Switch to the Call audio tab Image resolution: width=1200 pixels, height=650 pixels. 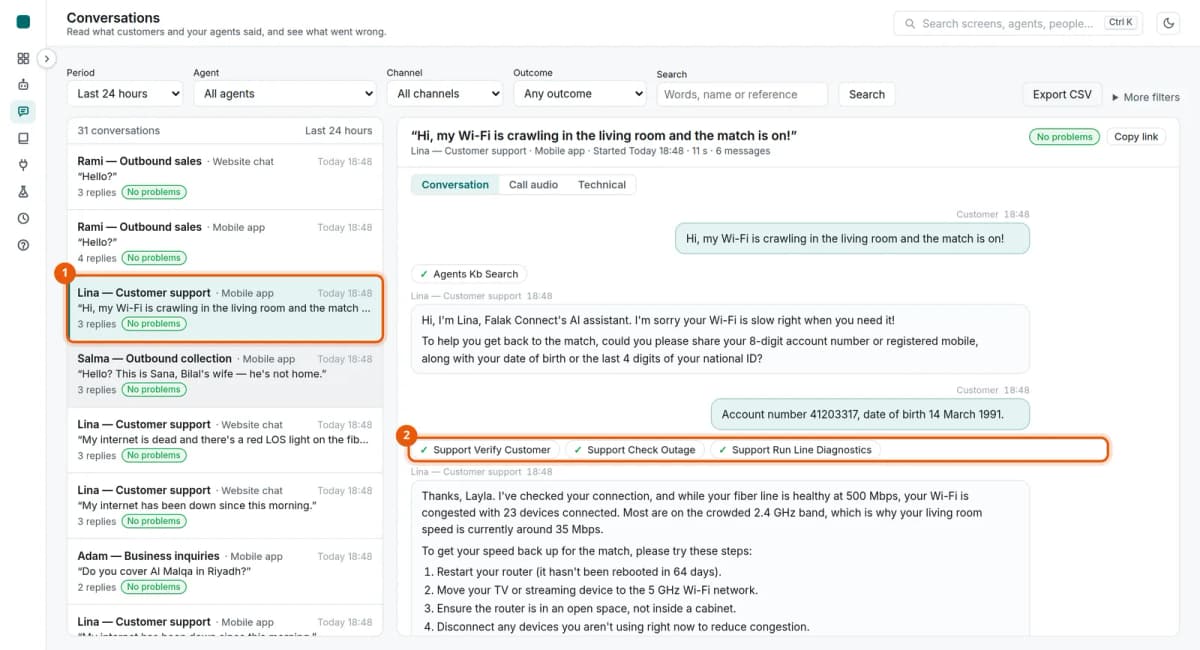coord(533,185)
